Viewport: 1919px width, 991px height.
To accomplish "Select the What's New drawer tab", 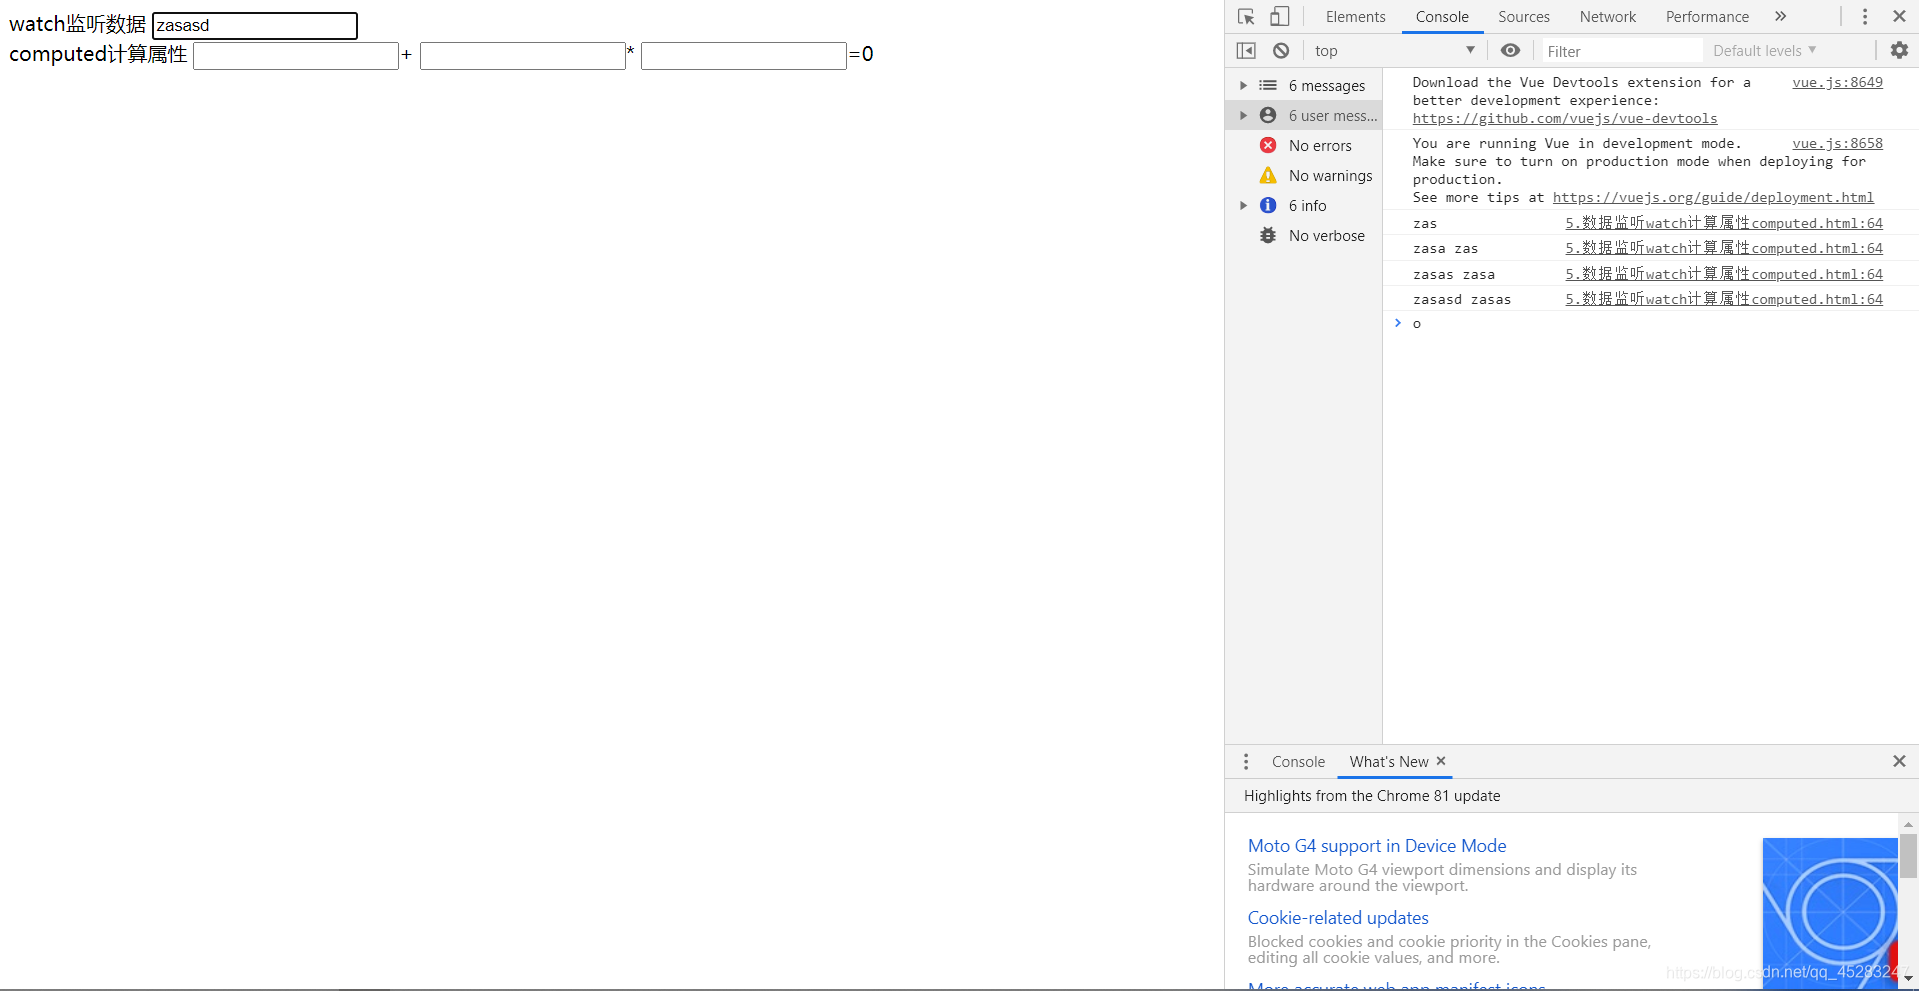I will click(x=1389, y=762).
